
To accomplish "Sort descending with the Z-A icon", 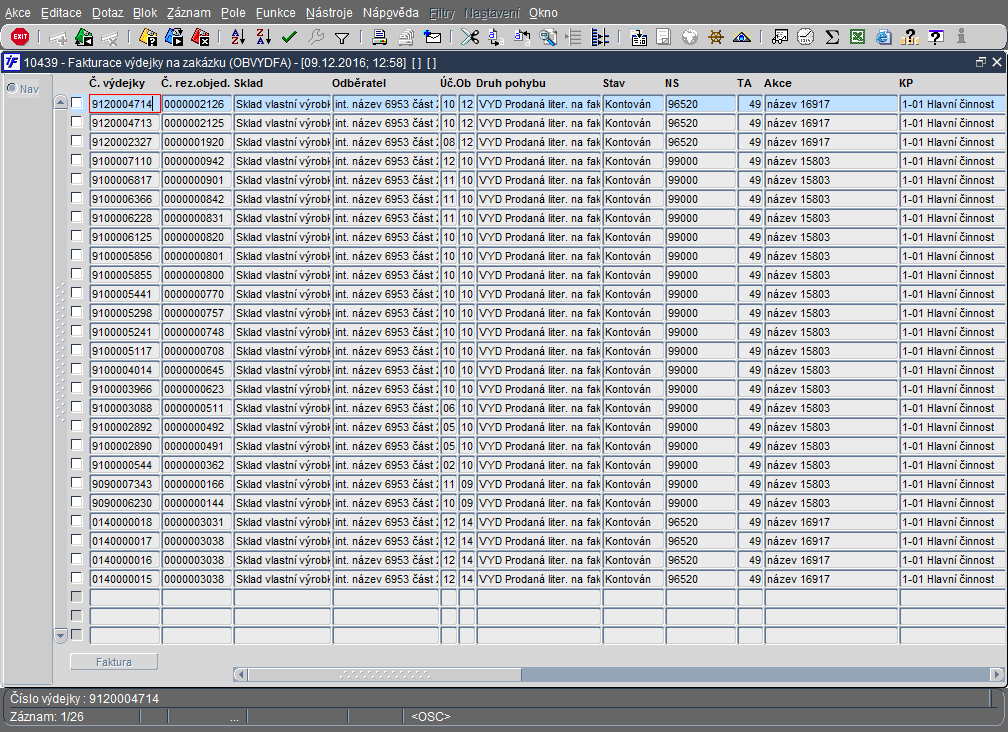I will coord(264,37).
